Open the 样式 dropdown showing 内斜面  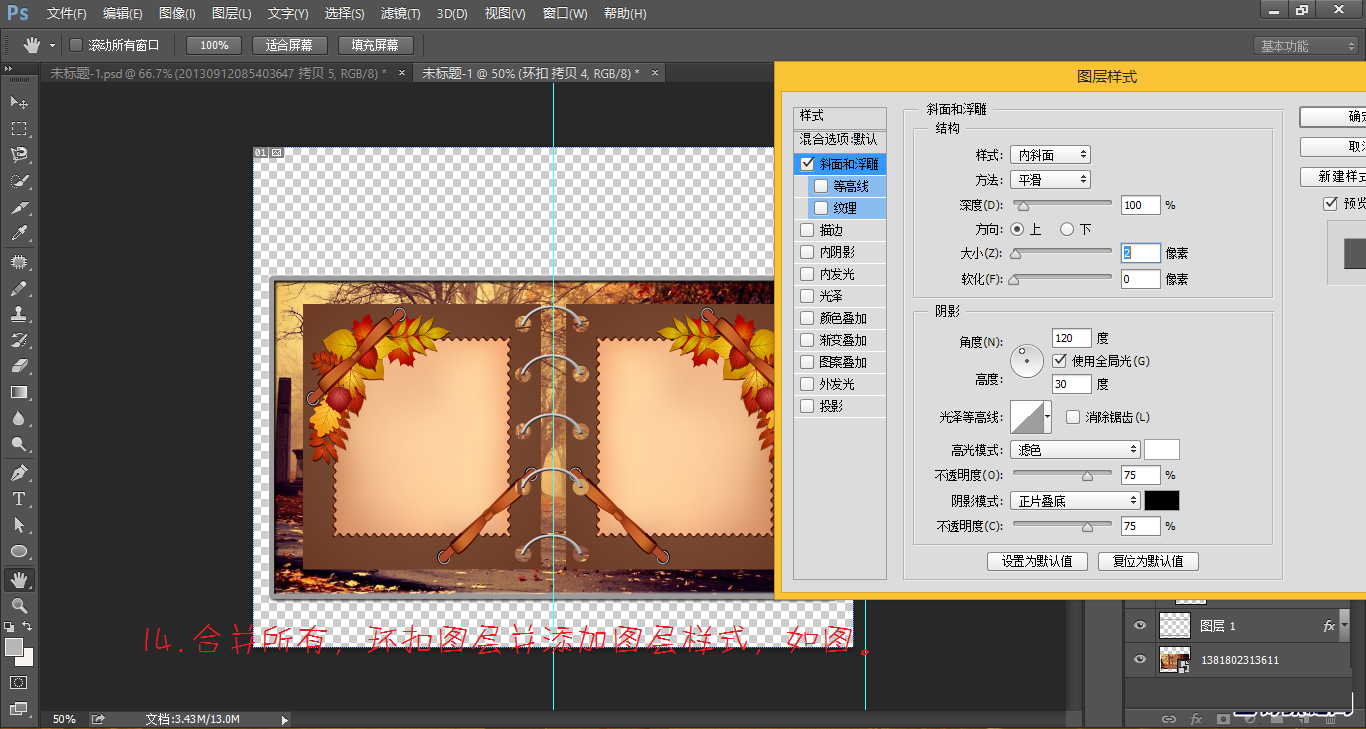coord(1050,155)
